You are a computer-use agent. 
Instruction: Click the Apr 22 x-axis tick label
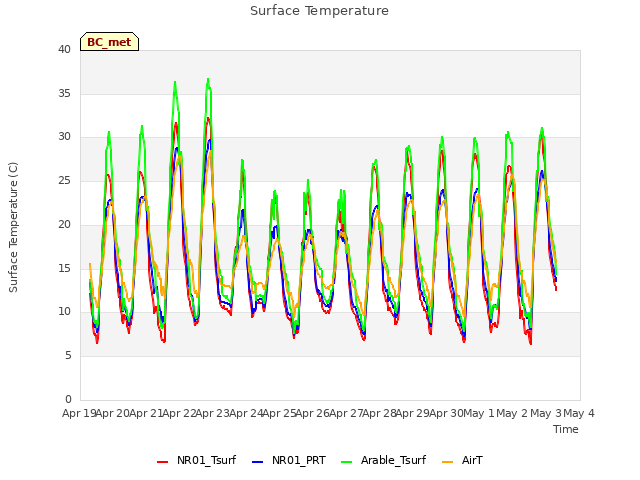pos(179,413)
